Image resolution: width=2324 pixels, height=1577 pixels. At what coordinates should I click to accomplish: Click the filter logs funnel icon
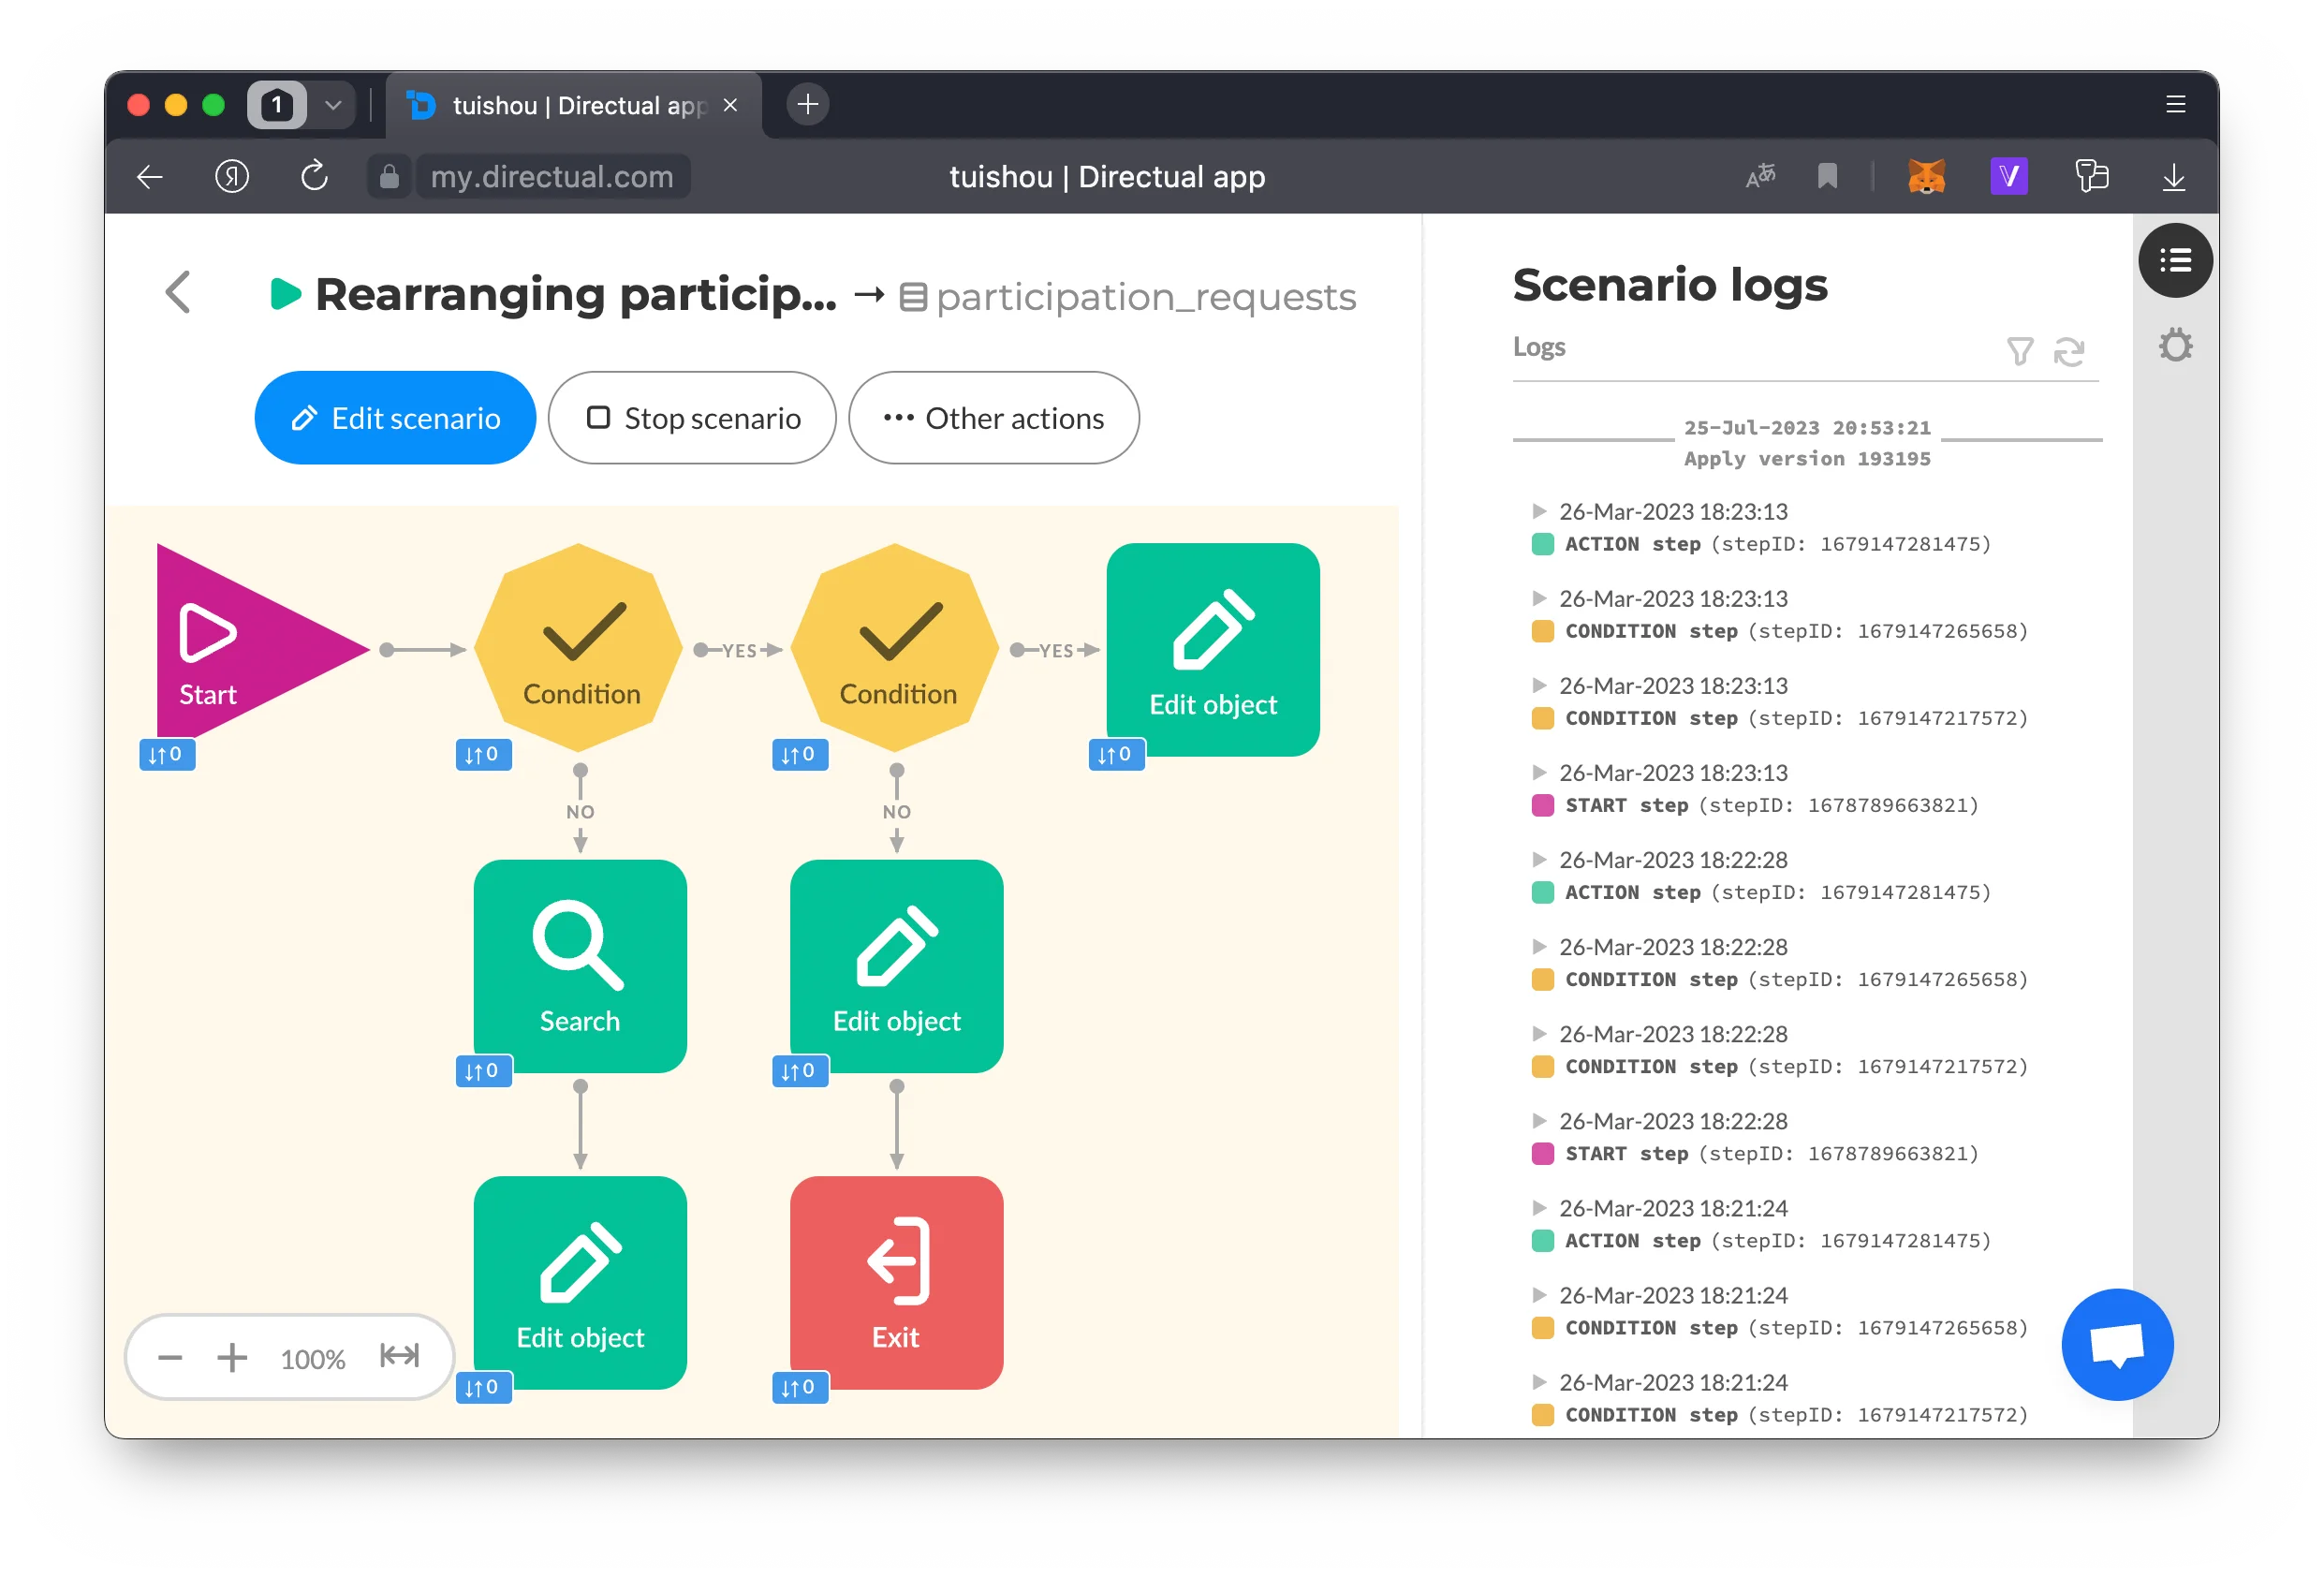[x=2018, y=351]
